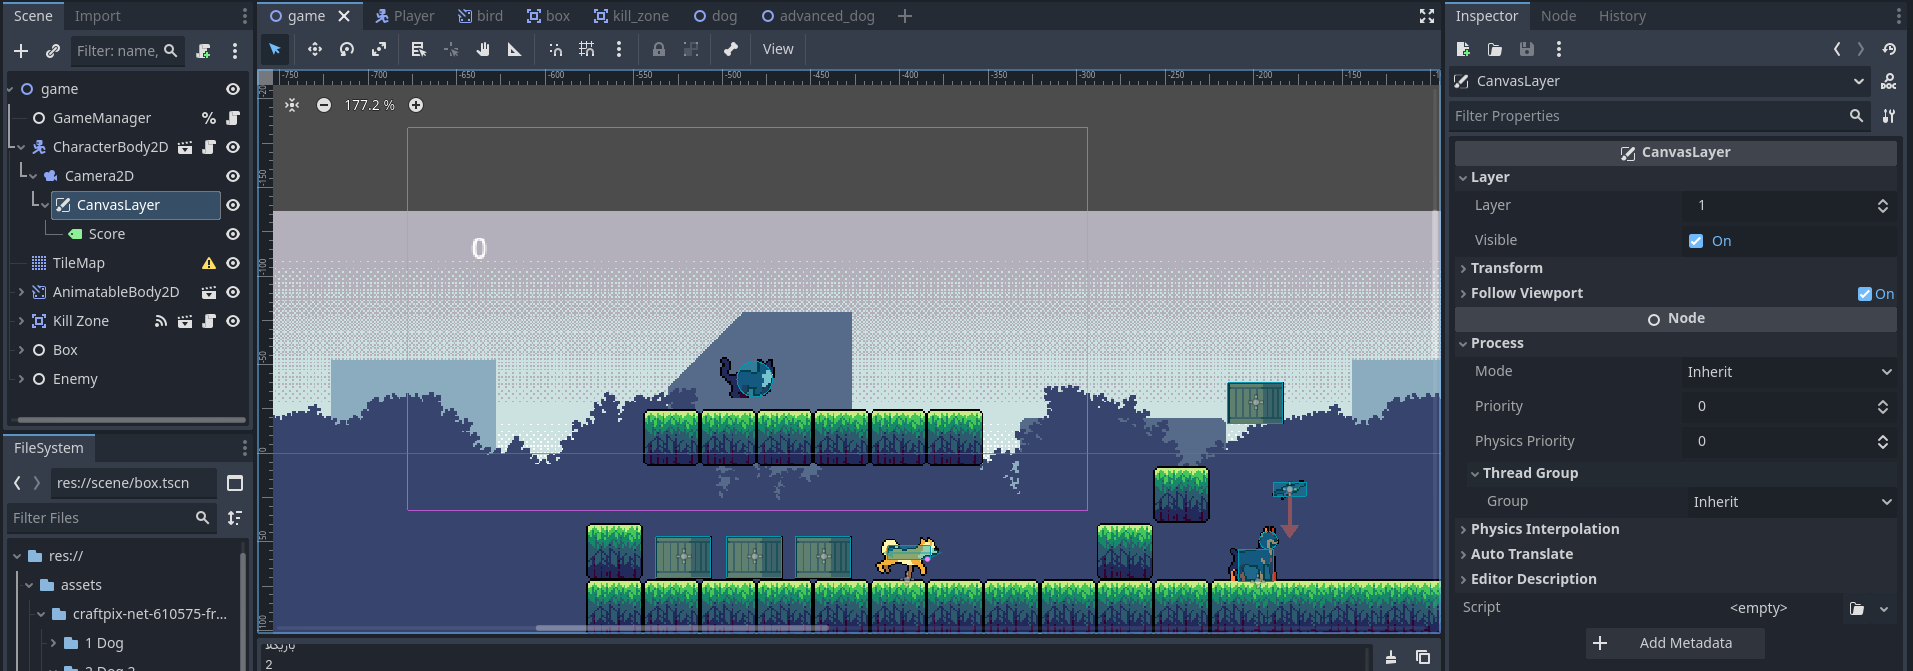Click the lock selected node icon
Image resolution: width=1913 pixels, height=671 pixels.
pos(658,49)
